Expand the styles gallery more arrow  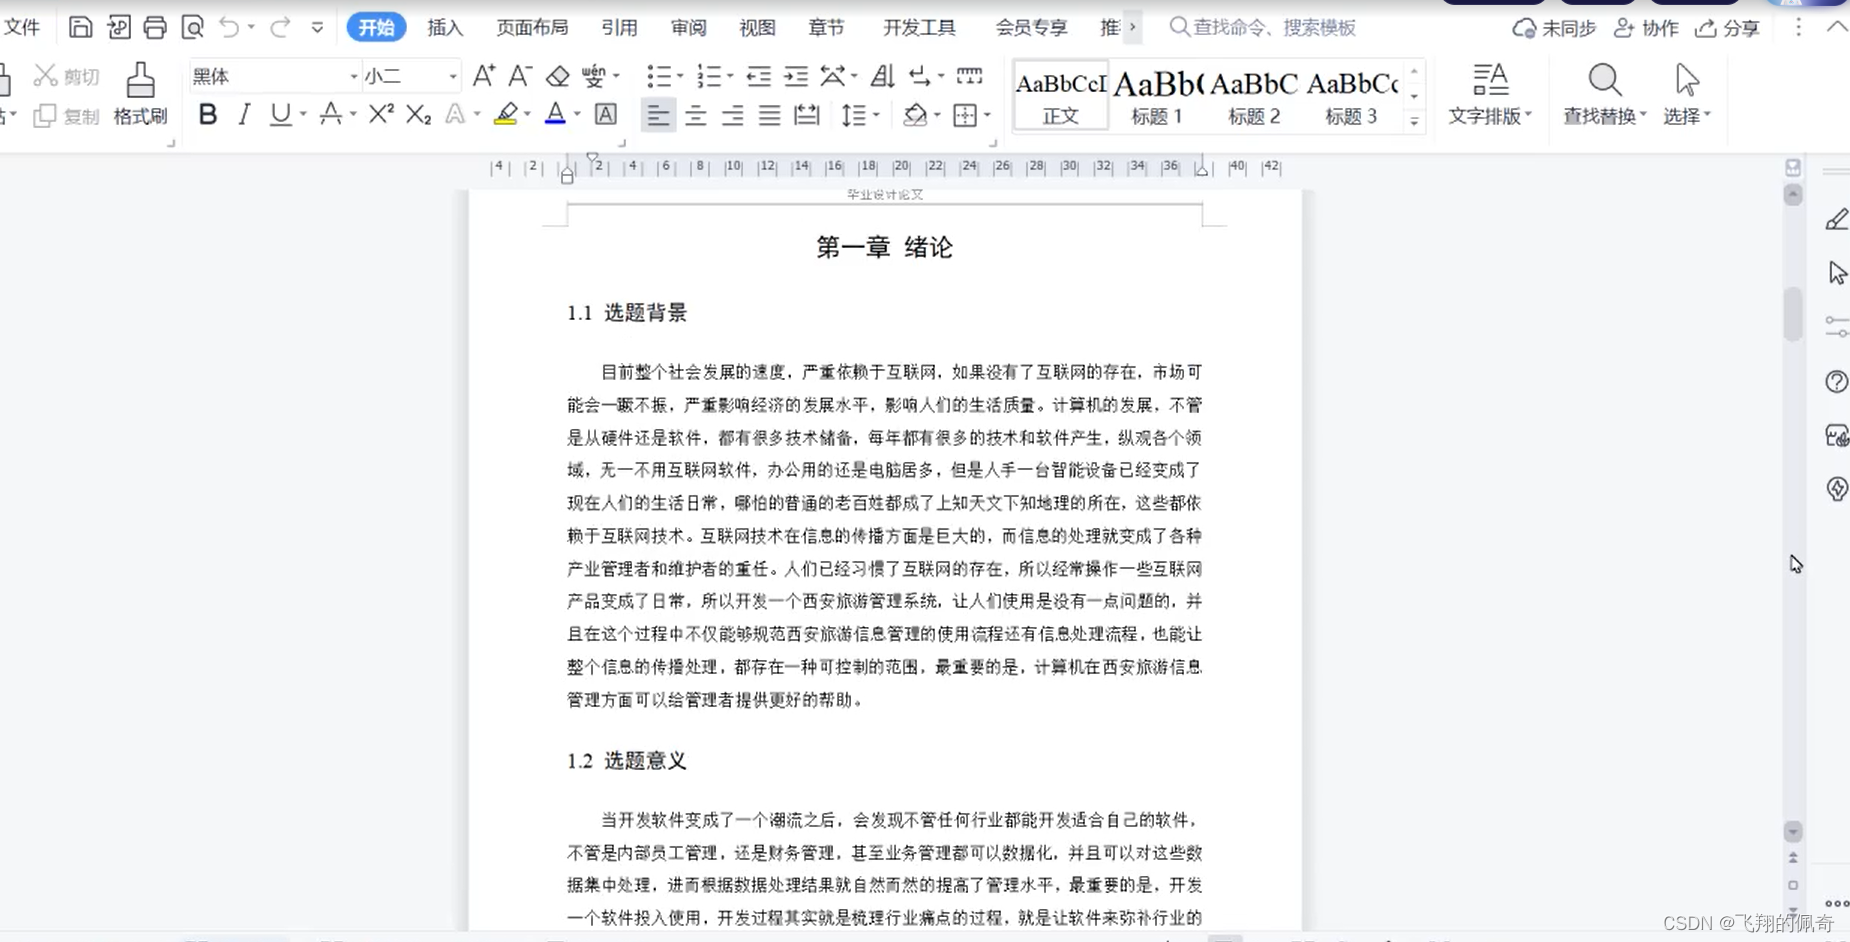(1414, 120)
